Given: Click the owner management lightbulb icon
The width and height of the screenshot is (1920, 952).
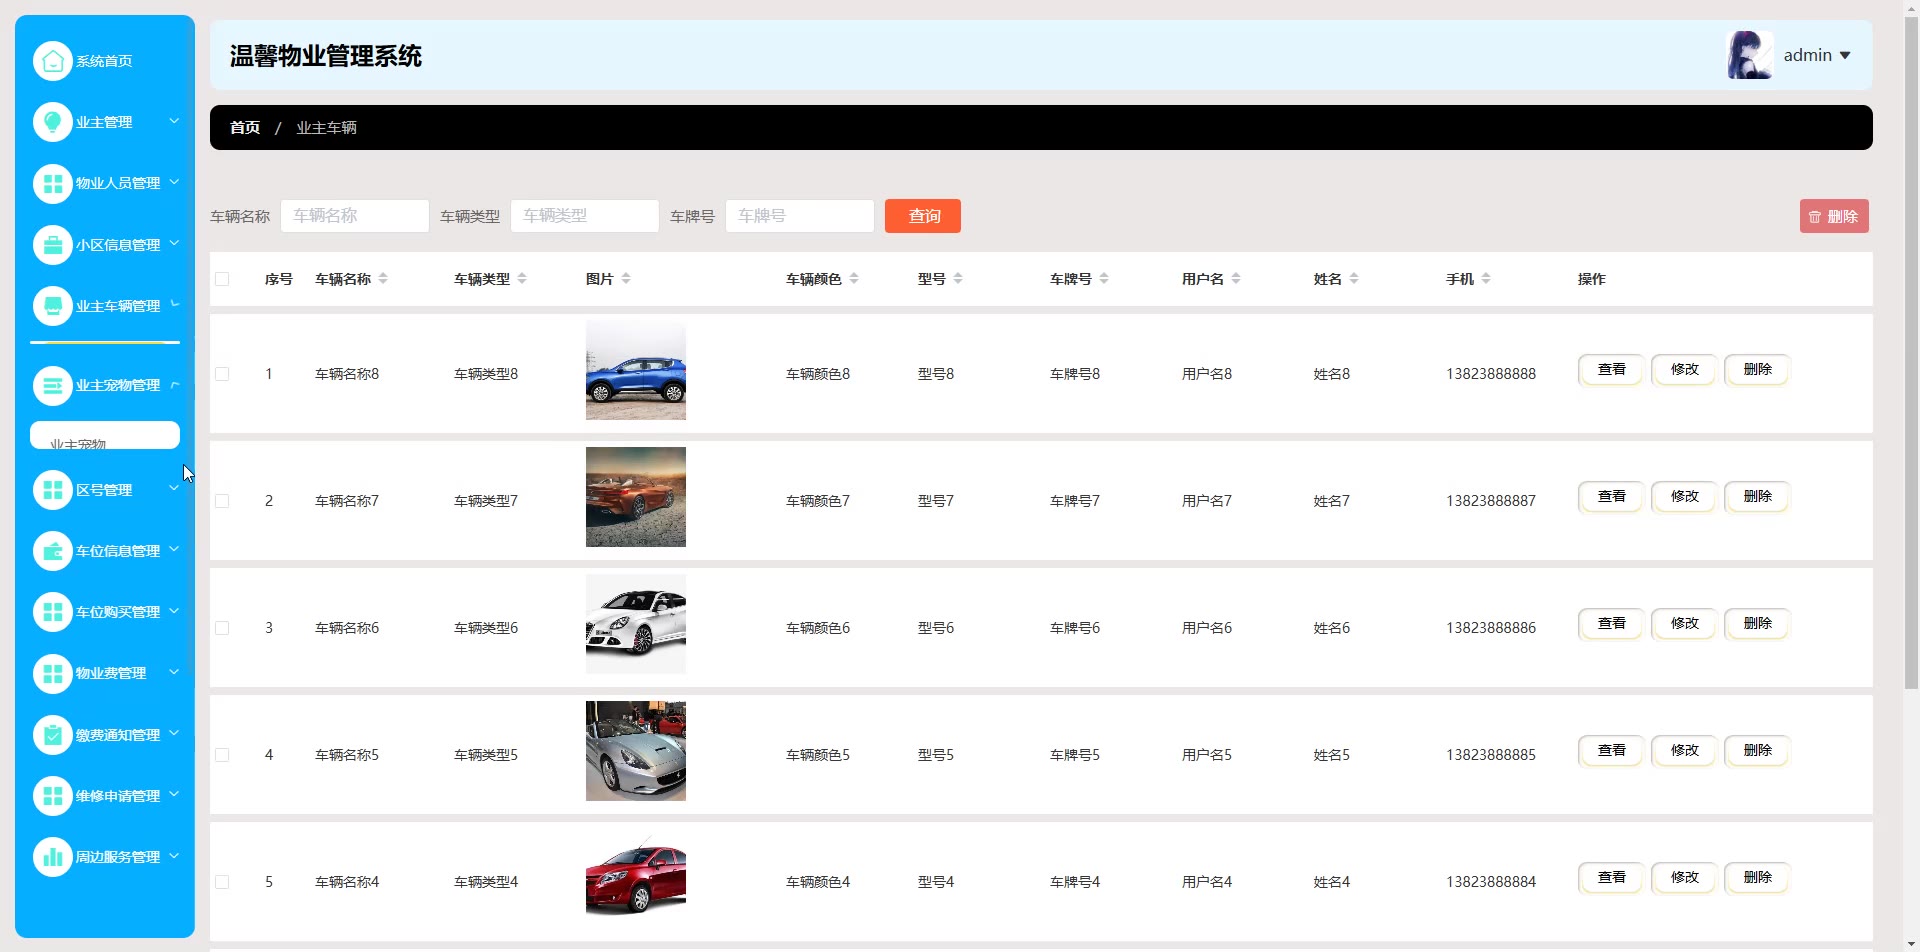Looking at the screenshot, I should [x=52, y=122].
